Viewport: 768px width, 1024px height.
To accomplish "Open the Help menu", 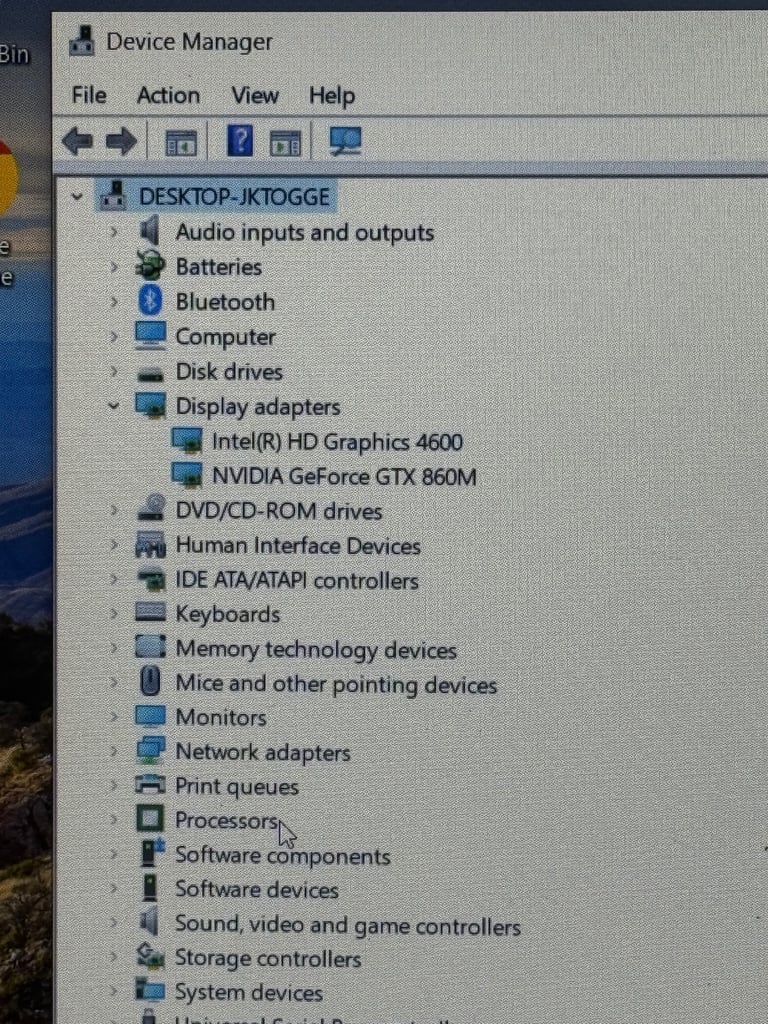I will [332, 96].
